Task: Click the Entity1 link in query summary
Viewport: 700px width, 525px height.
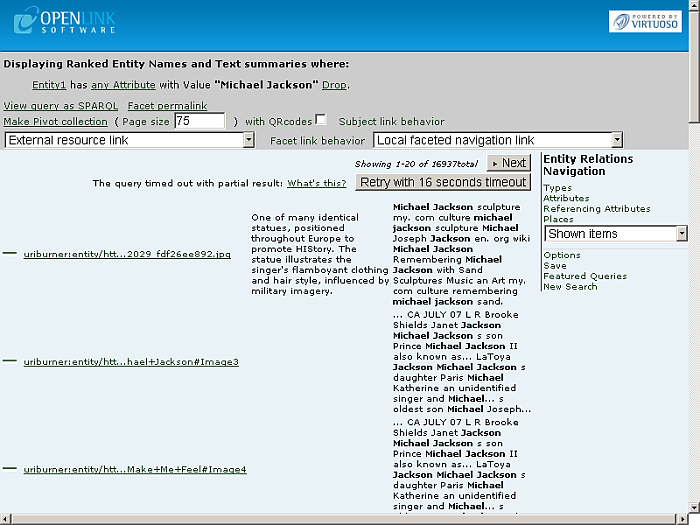Action: click(49, 85)
